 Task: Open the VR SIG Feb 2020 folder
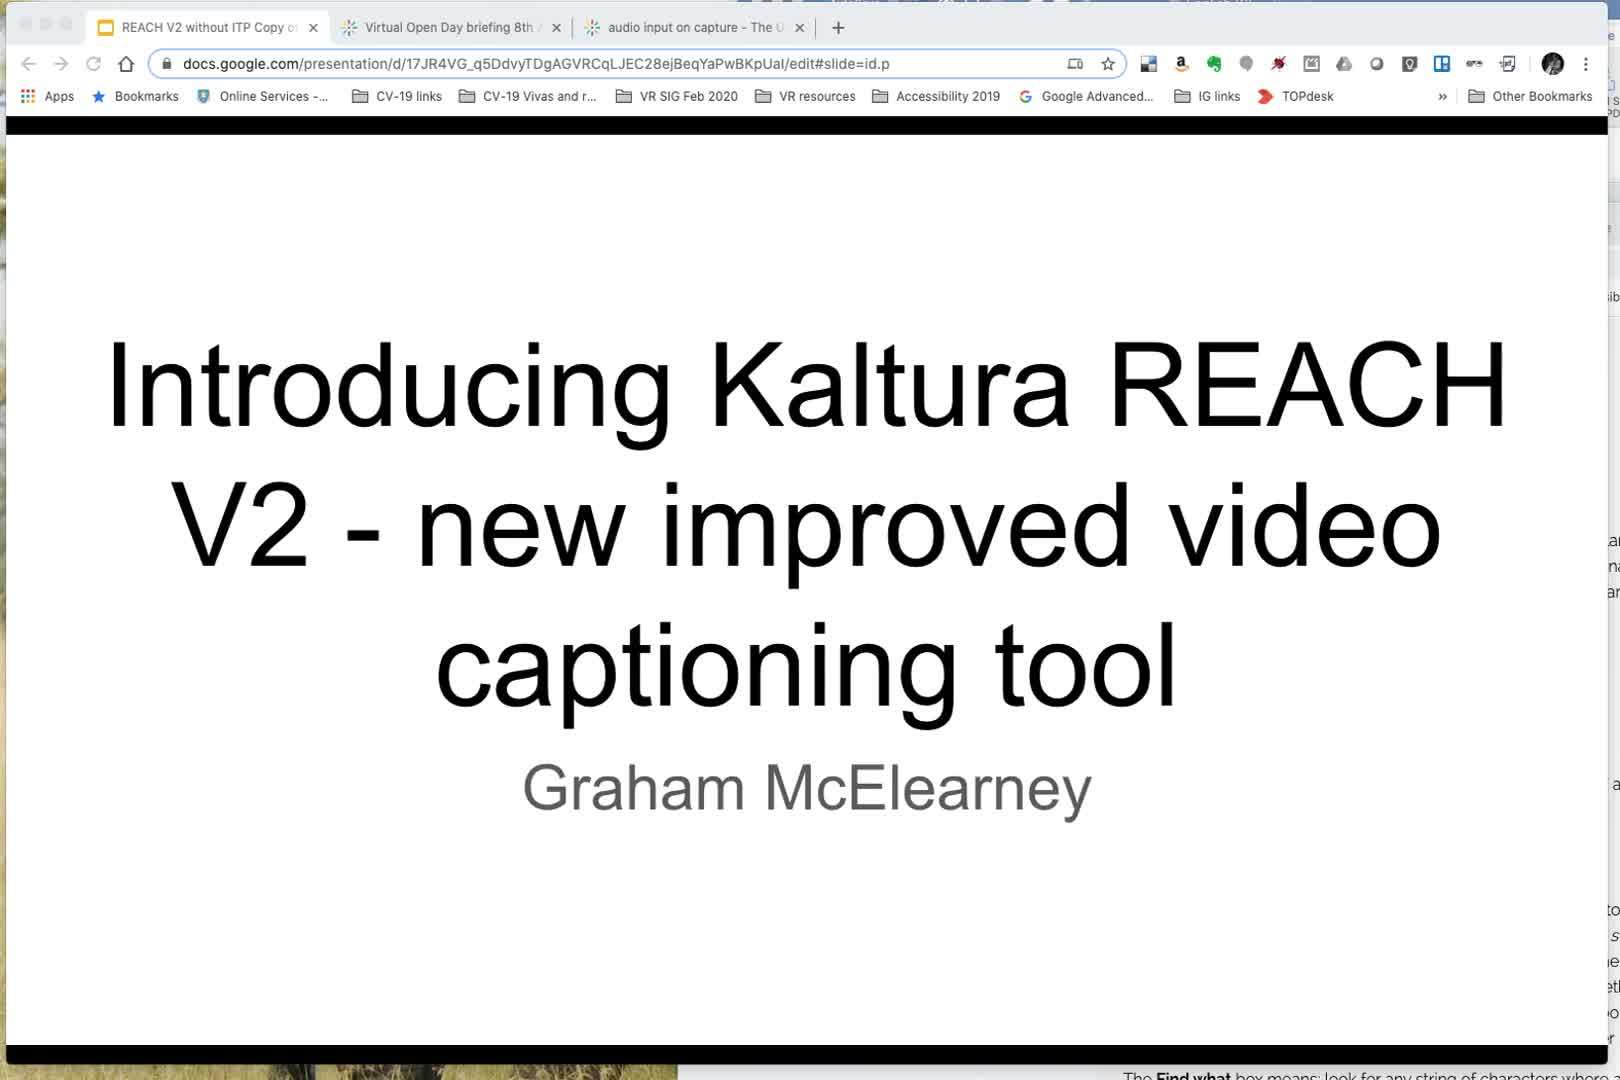676,96
